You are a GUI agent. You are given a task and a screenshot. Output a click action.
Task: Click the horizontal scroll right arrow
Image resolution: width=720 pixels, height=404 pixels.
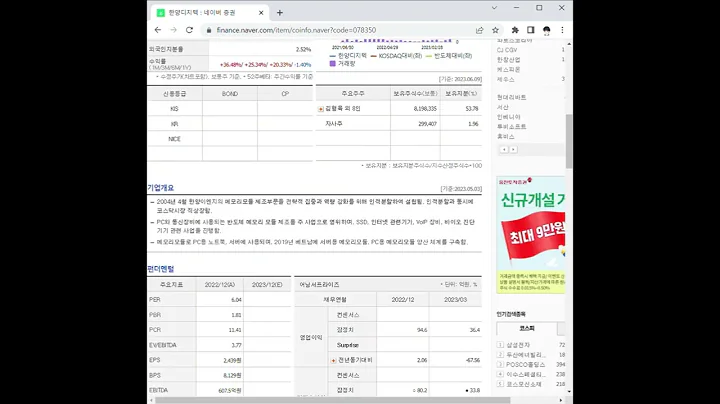coord(561,400)
